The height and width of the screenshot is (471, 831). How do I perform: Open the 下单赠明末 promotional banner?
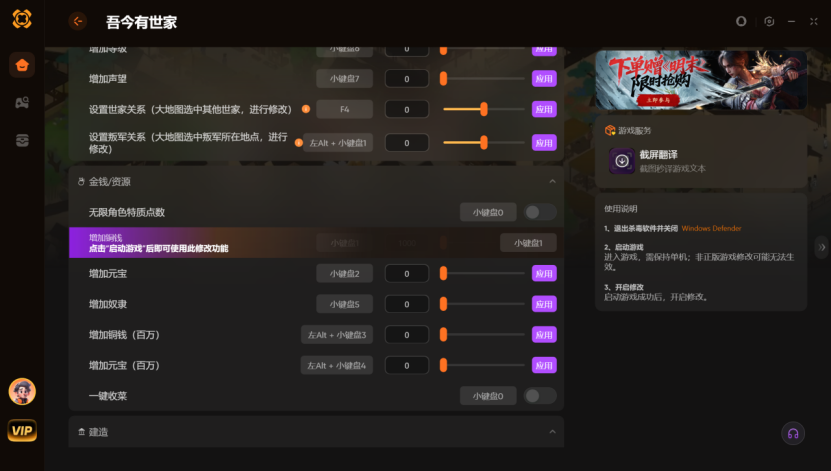point(701,80)
